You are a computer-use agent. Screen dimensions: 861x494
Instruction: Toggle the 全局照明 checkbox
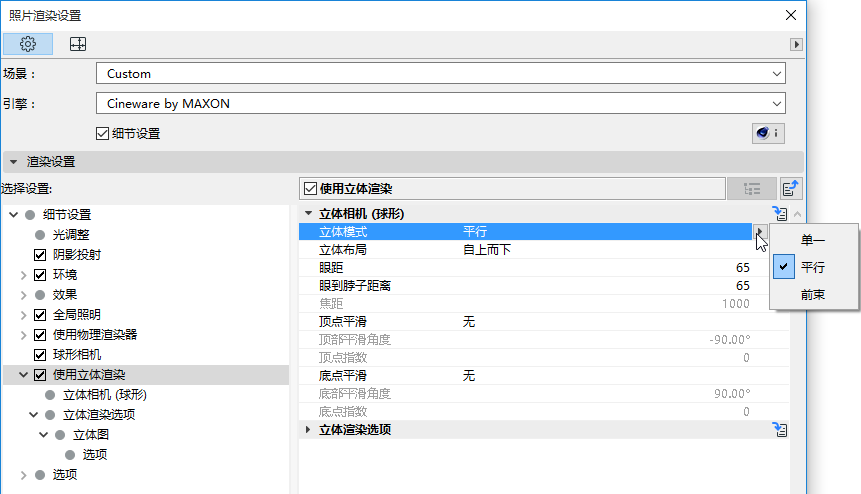[40, 315]
